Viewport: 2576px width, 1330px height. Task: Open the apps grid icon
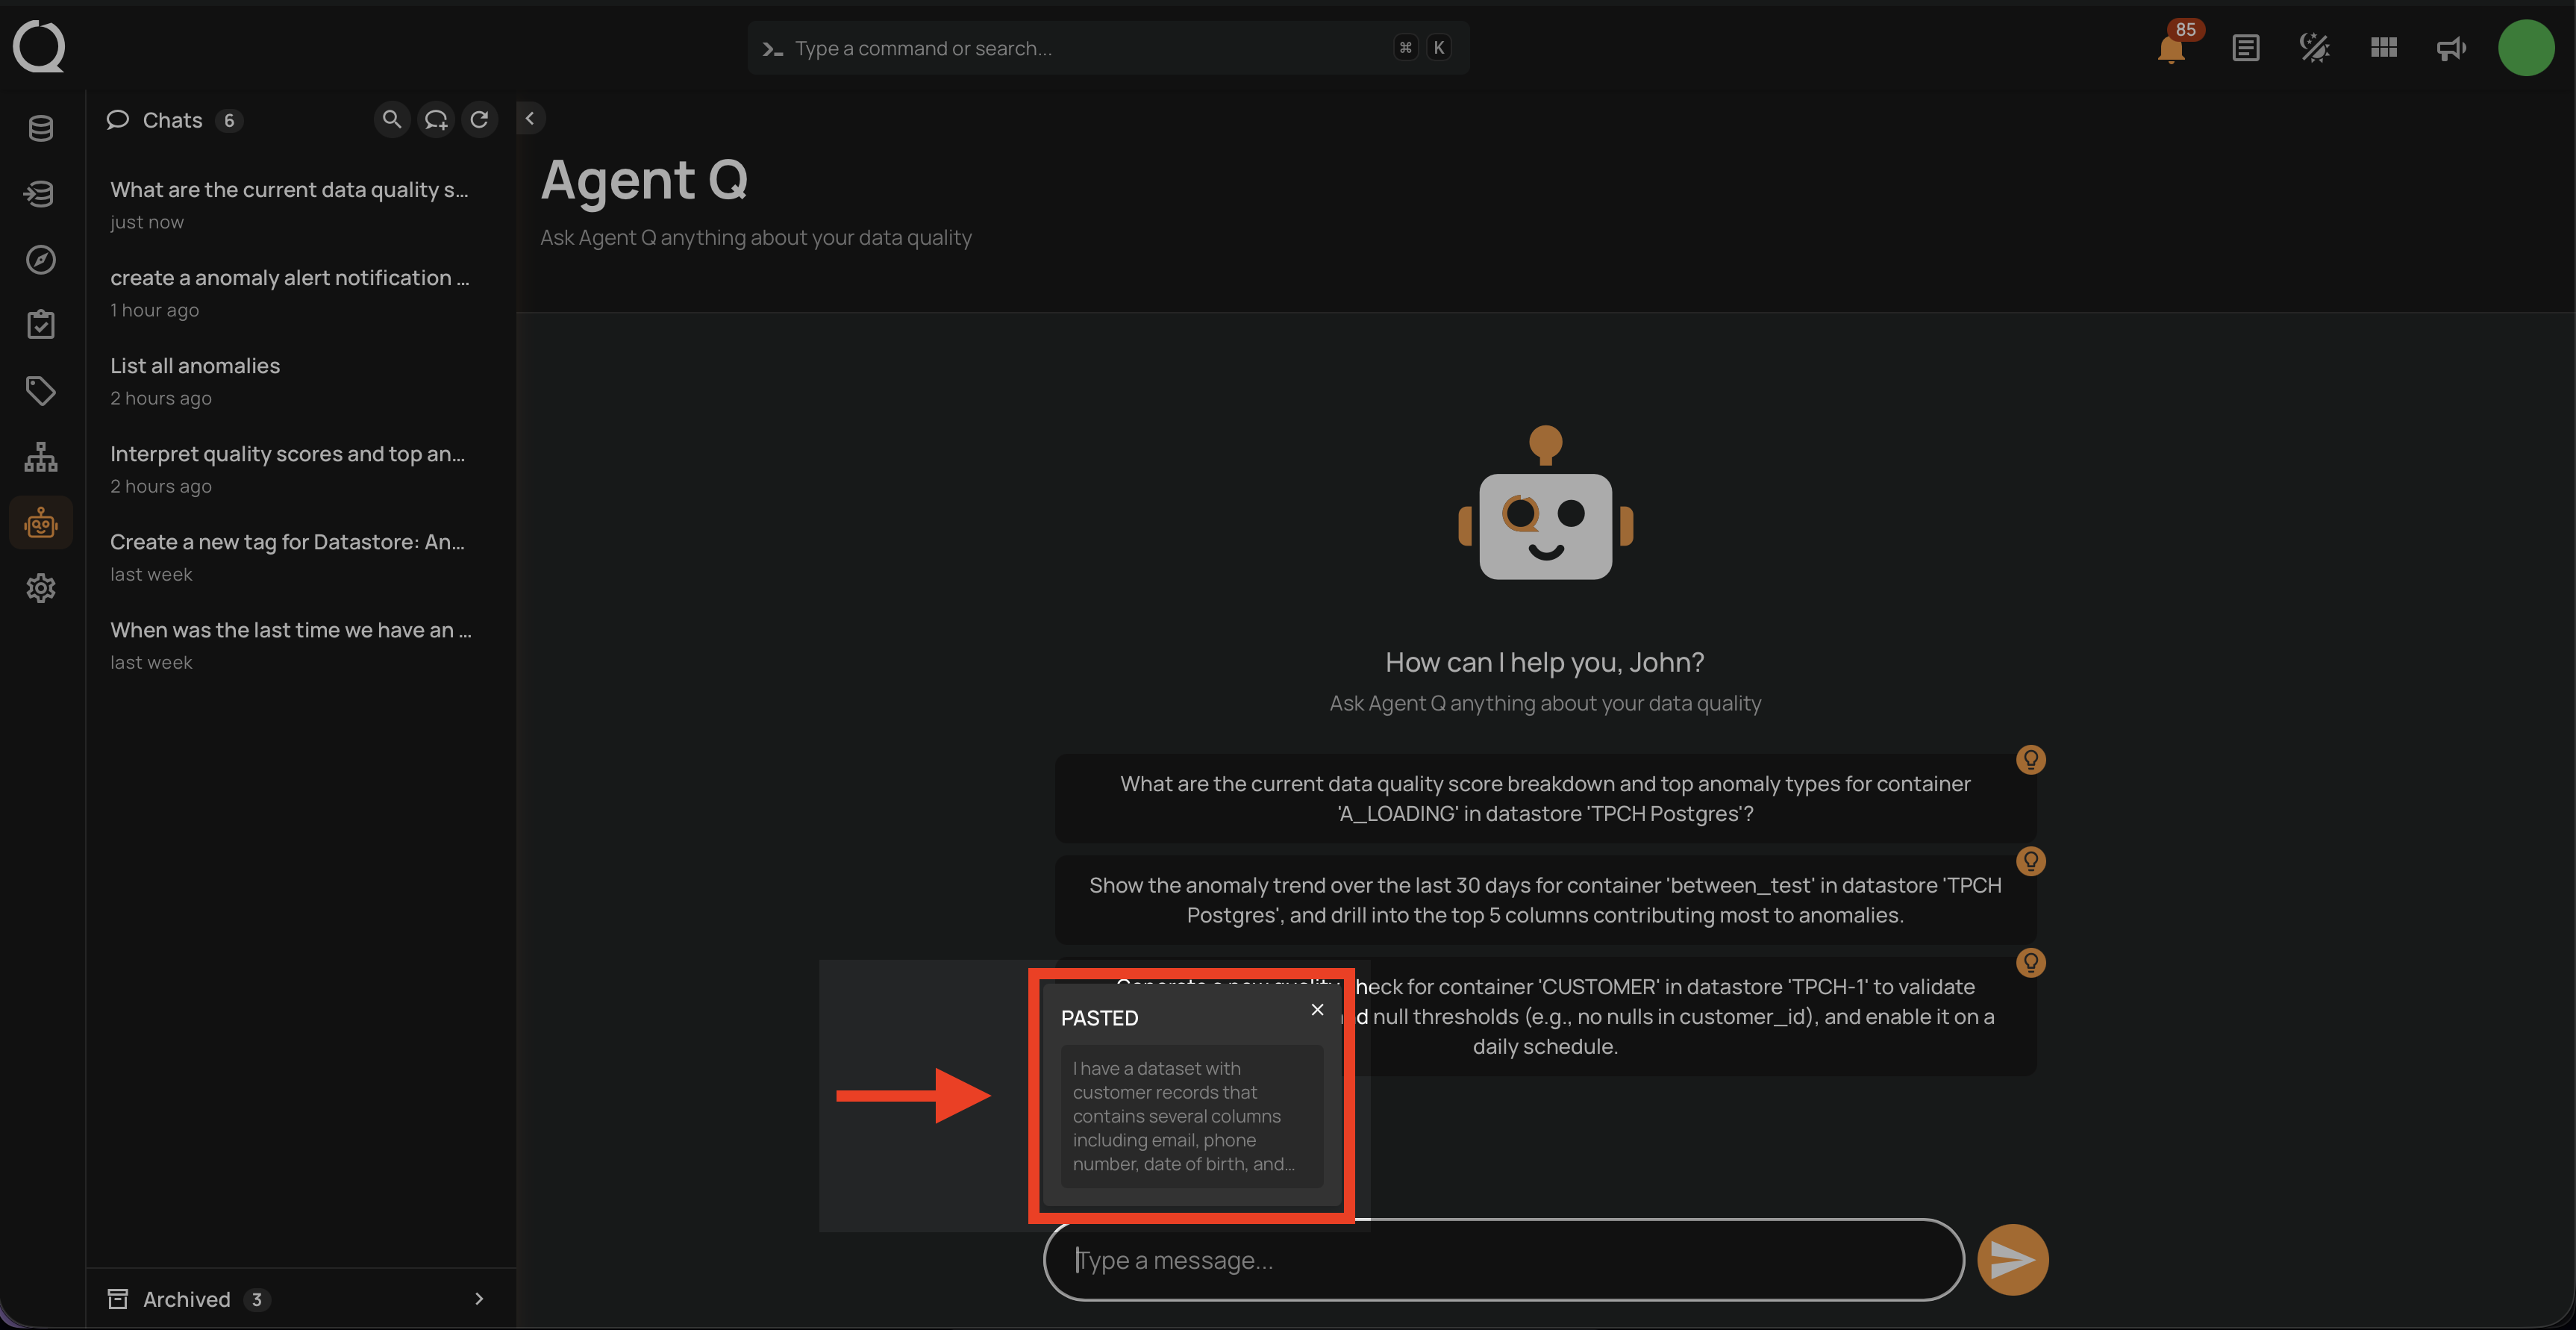coord(2383,48)
